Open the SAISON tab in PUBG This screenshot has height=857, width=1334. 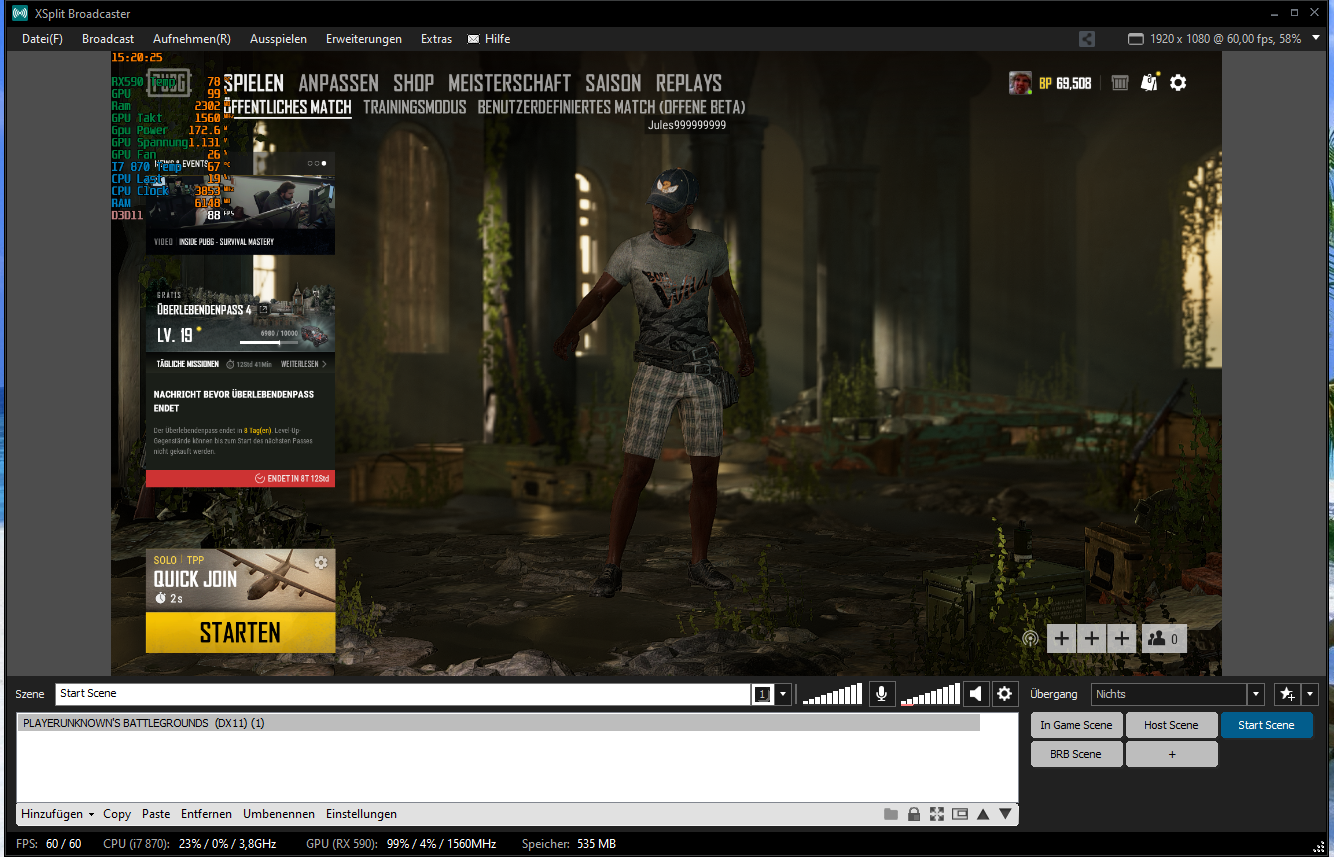(x=613, y=83)
